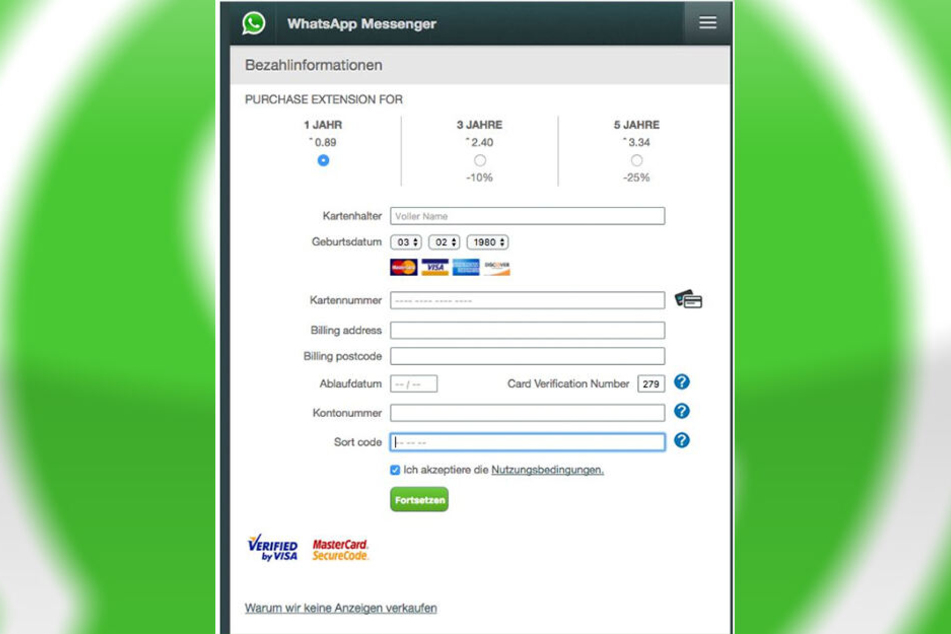The image size is (951, 634).
Task: Click the Discover card logo
Action: pyautogui.click(x=497, y=267)
